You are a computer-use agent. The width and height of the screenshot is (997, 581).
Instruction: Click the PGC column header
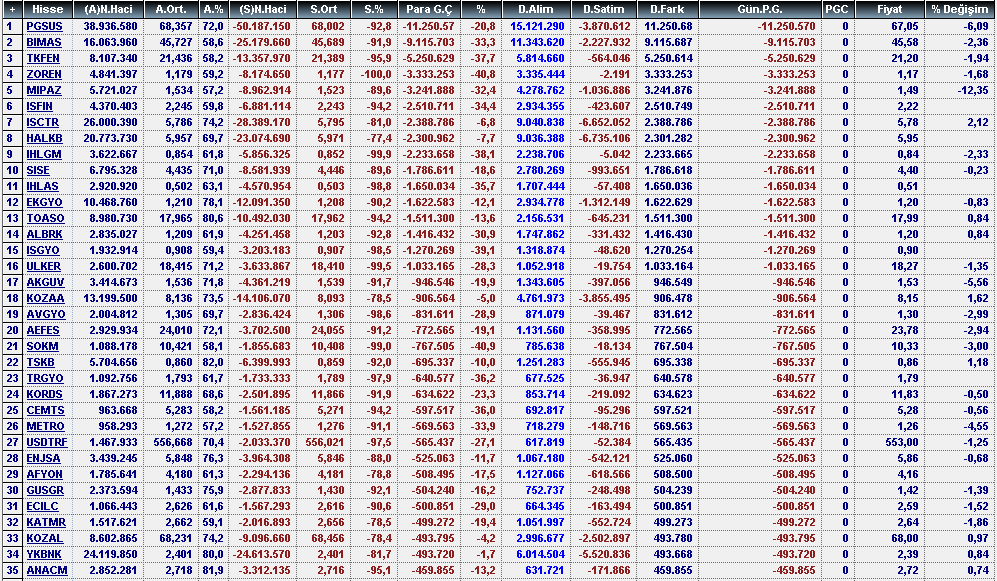[x=836, y=8]
